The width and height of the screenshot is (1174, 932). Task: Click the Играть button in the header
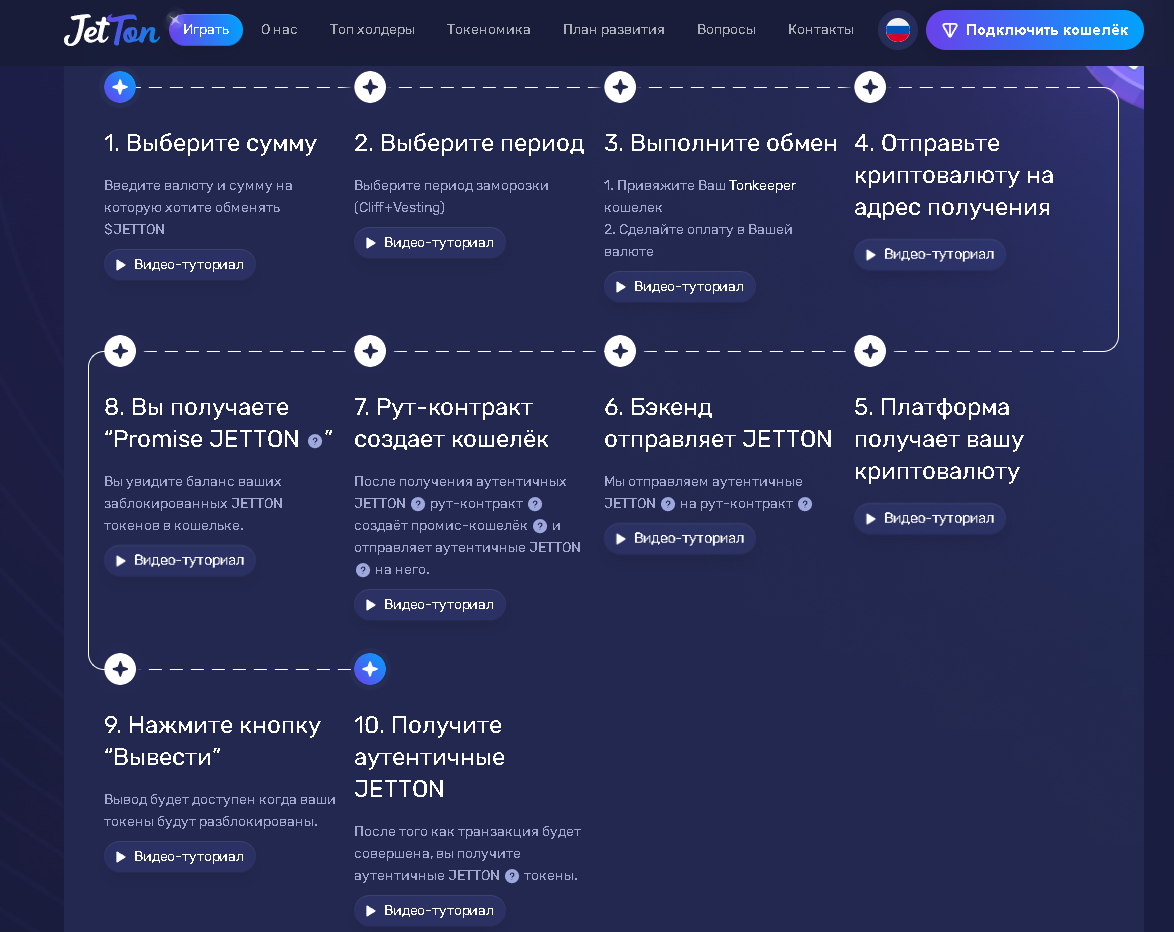pyautogui.click(x=206, y=30)
